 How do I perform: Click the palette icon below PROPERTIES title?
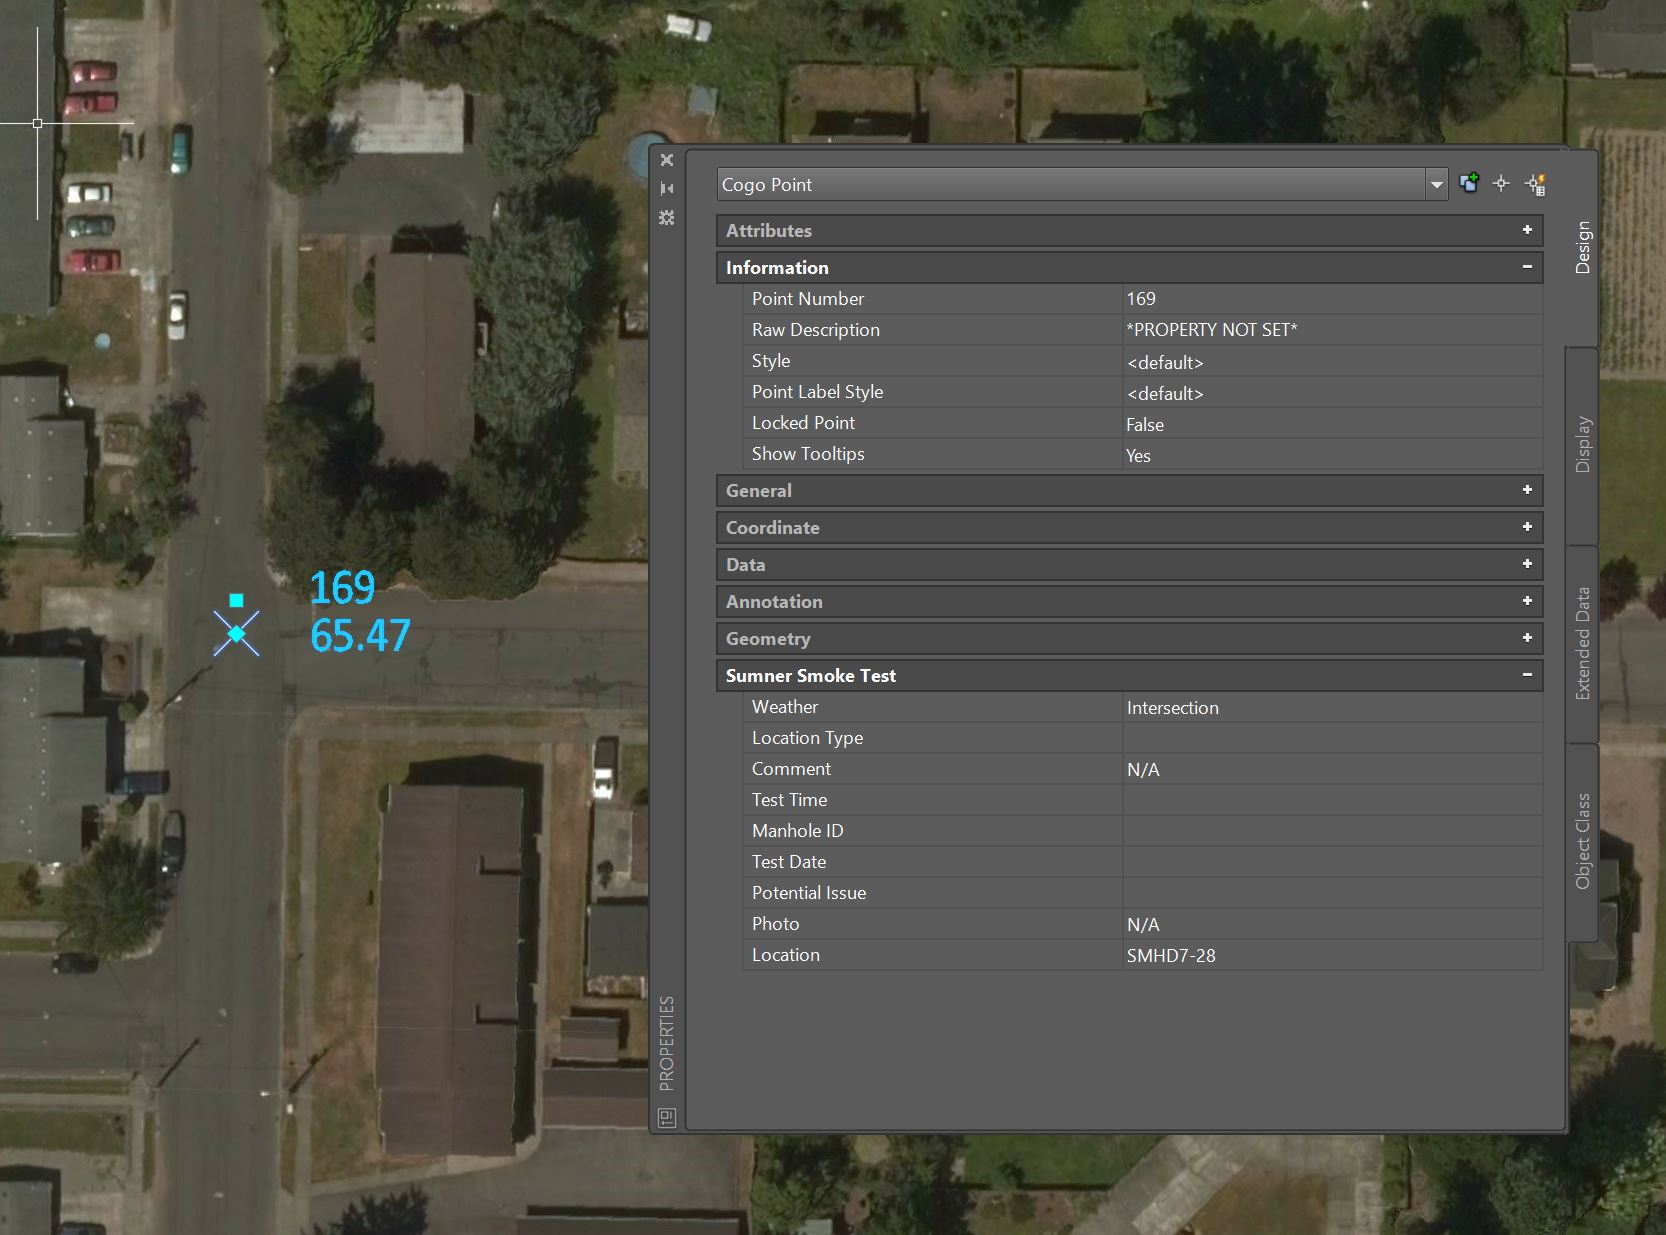667,1117
